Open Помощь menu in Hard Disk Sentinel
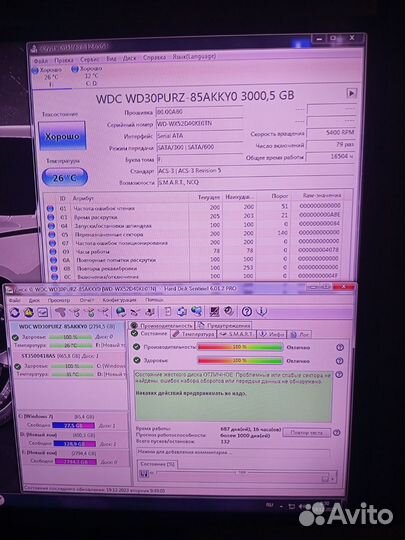405x540 pixels. pos(154,300)
